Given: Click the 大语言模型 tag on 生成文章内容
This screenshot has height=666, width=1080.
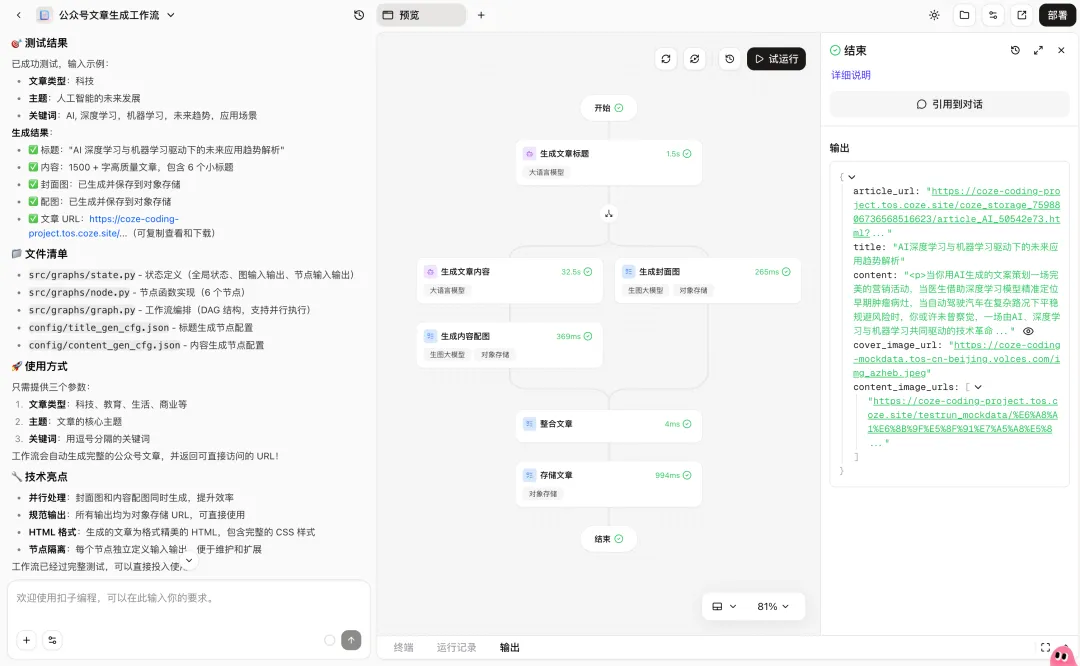Looking at the screenshot, I should 447,291.
